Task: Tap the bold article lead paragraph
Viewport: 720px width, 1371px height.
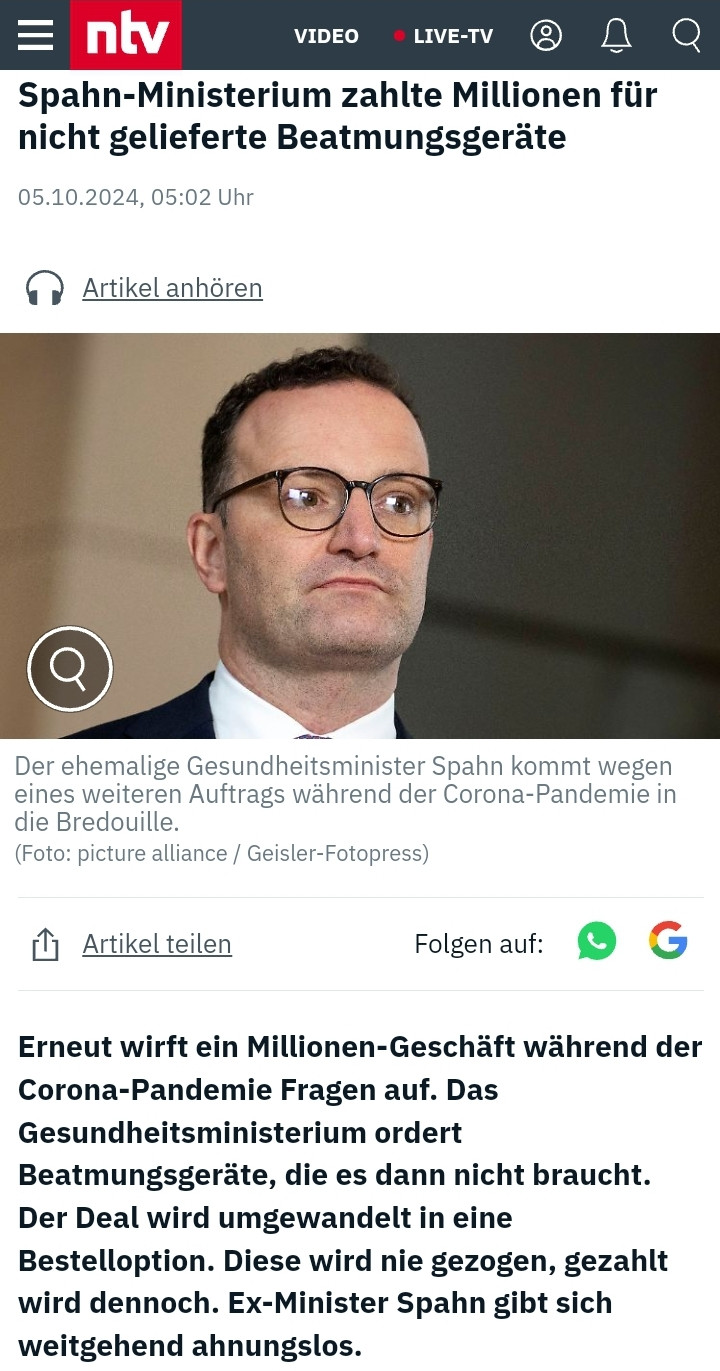Action: (360, 1196)
